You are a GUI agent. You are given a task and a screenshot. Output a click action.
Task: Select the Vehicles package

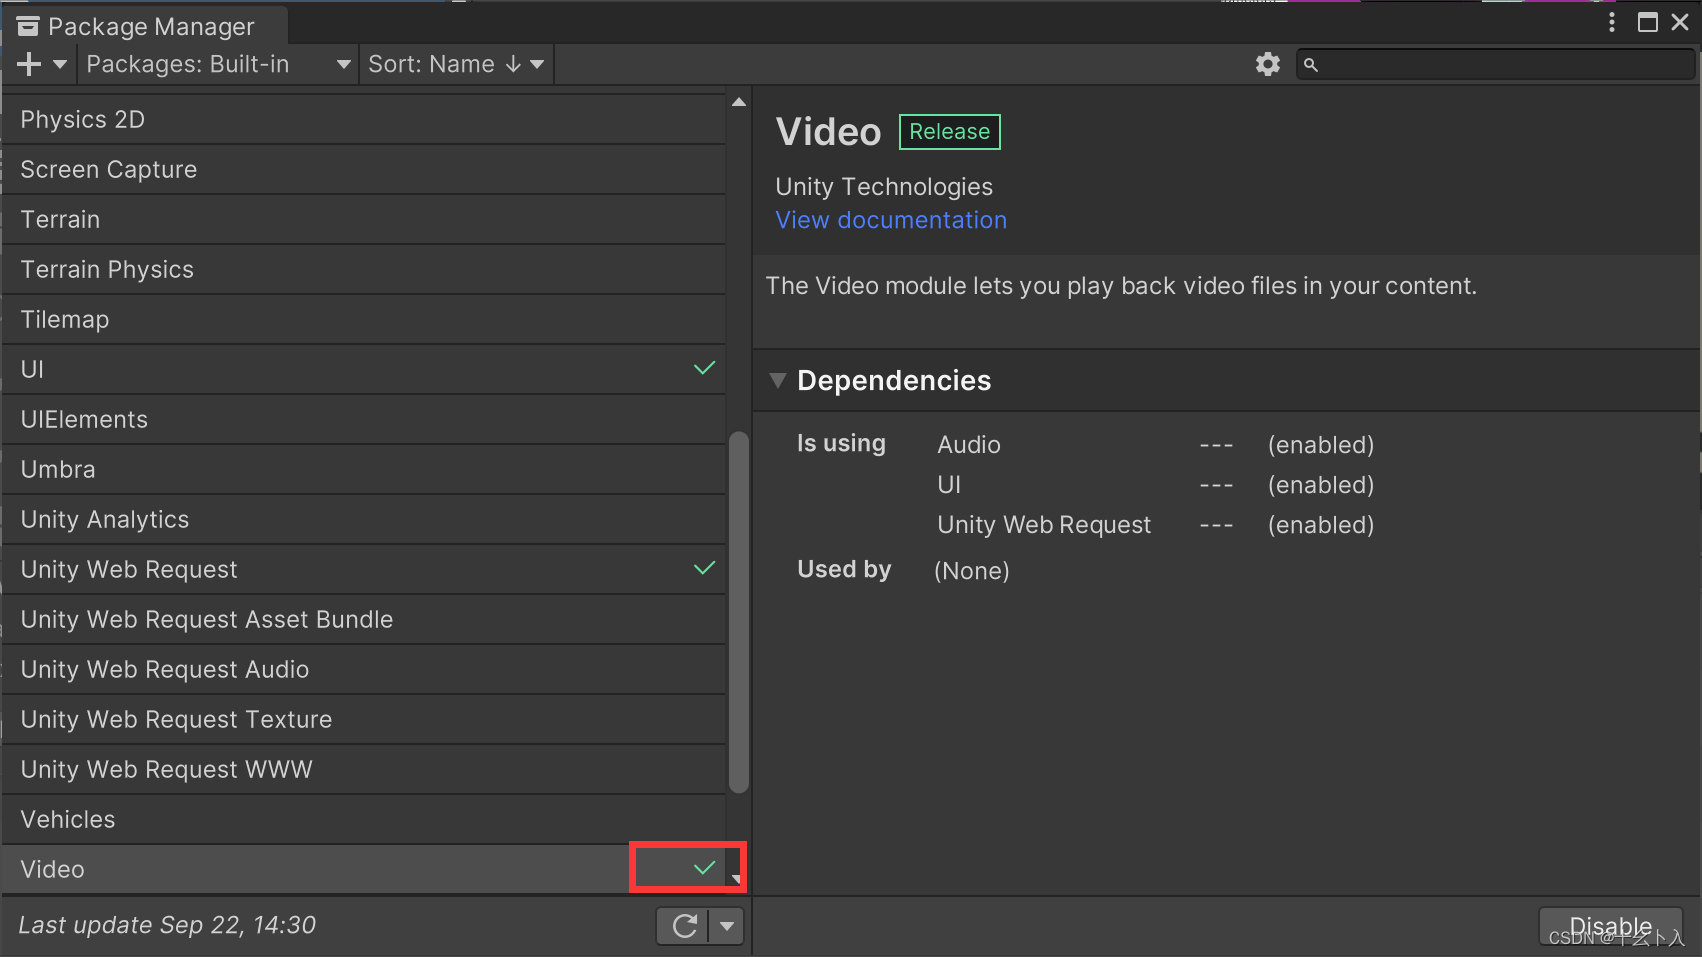point(364,819)
